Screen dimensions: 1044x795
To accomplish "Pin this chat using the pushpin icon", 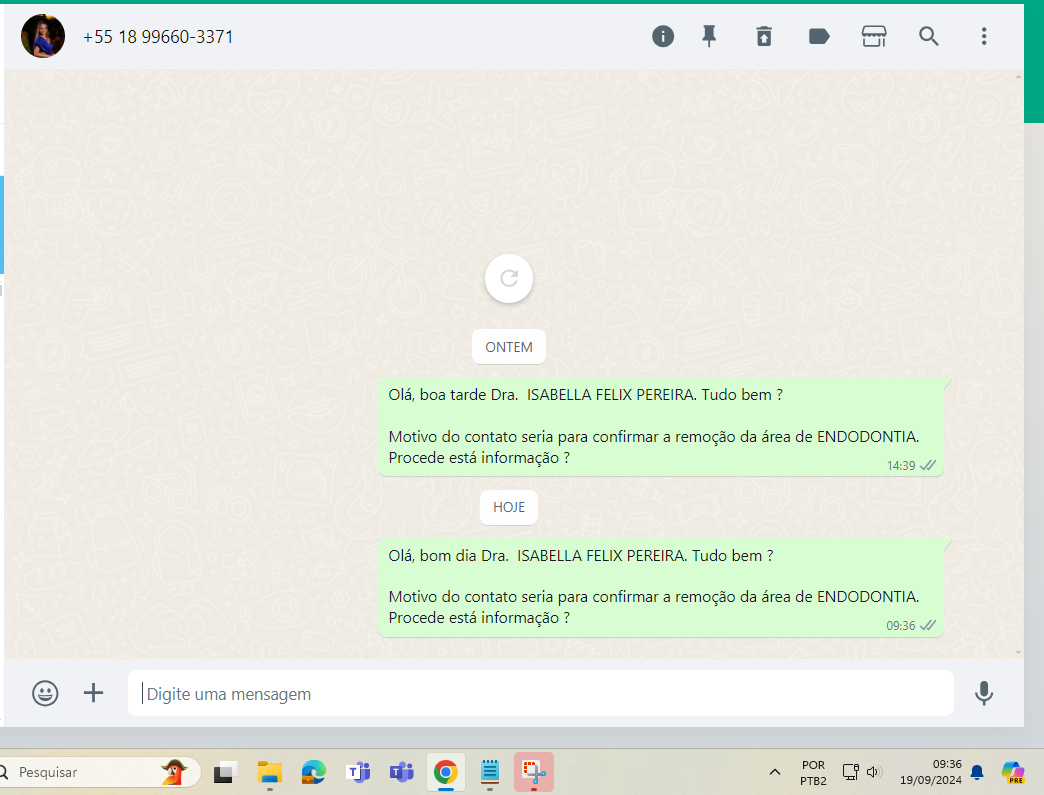I will (709, 37).
